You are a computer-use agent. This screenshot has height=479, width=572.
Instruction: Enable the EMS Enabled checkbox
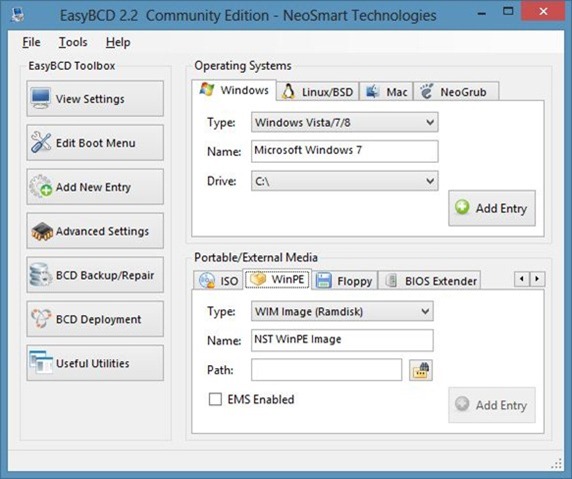215,399
